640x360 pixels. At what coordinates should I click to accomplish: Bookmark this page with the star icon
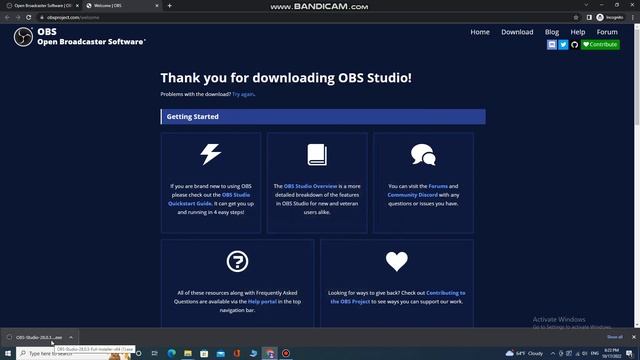click(576, 18)
